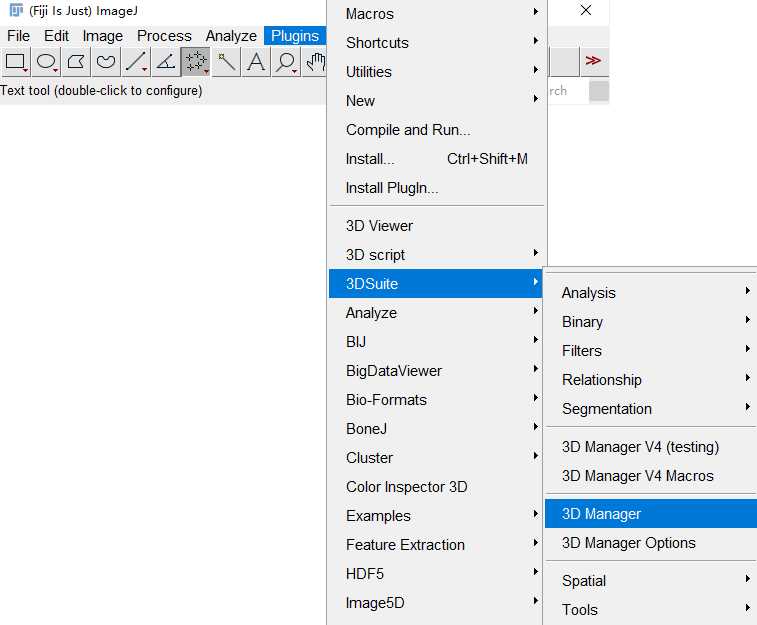The image size is (757, 625).
Task: Select the Wand tracing tool
Action: point(225,61)
